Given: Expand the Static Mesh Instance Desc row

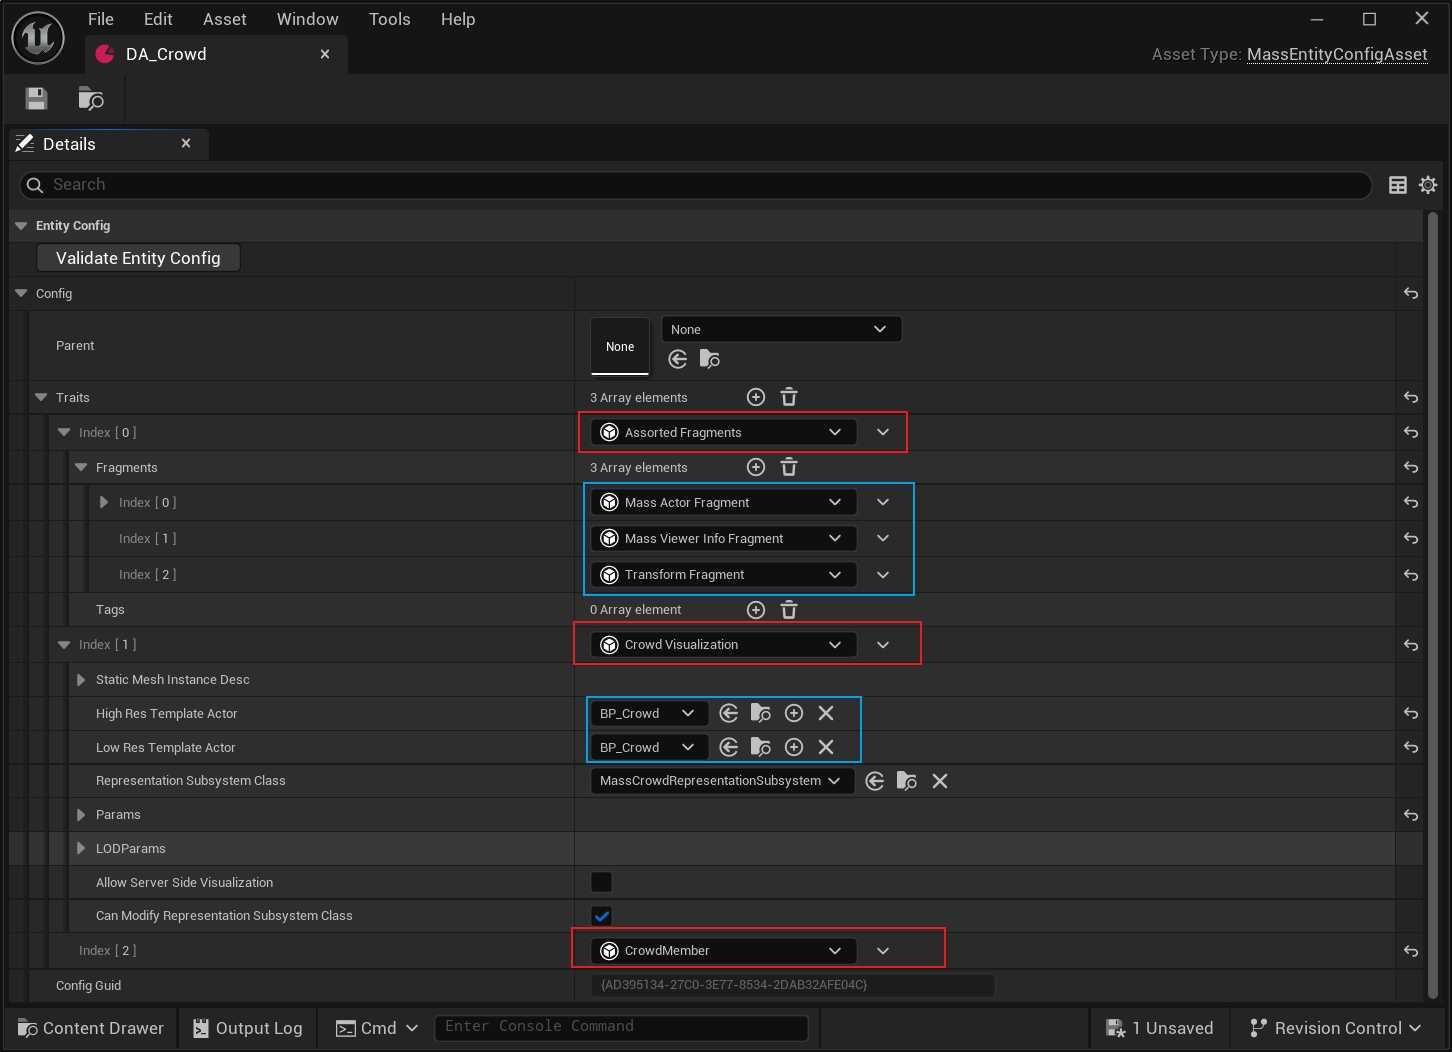Looking at the screenshot, I should pos(81,680).
